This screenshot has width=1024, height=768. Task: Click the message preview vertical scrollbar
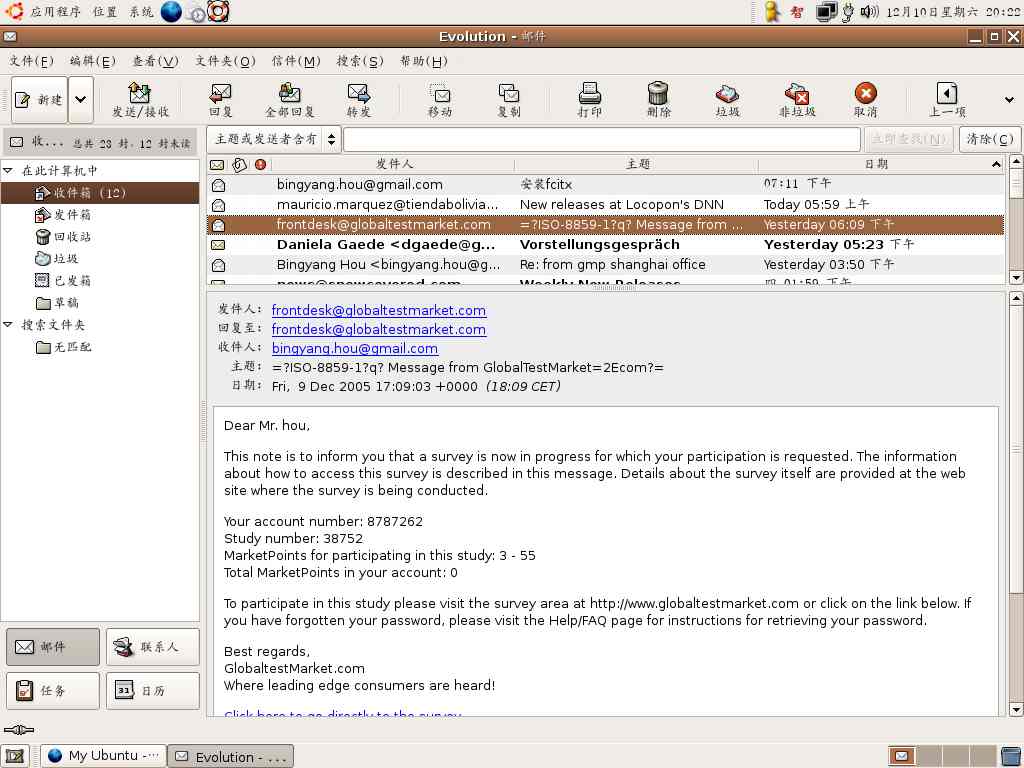pyautogui.click(x=1016, y=504)
